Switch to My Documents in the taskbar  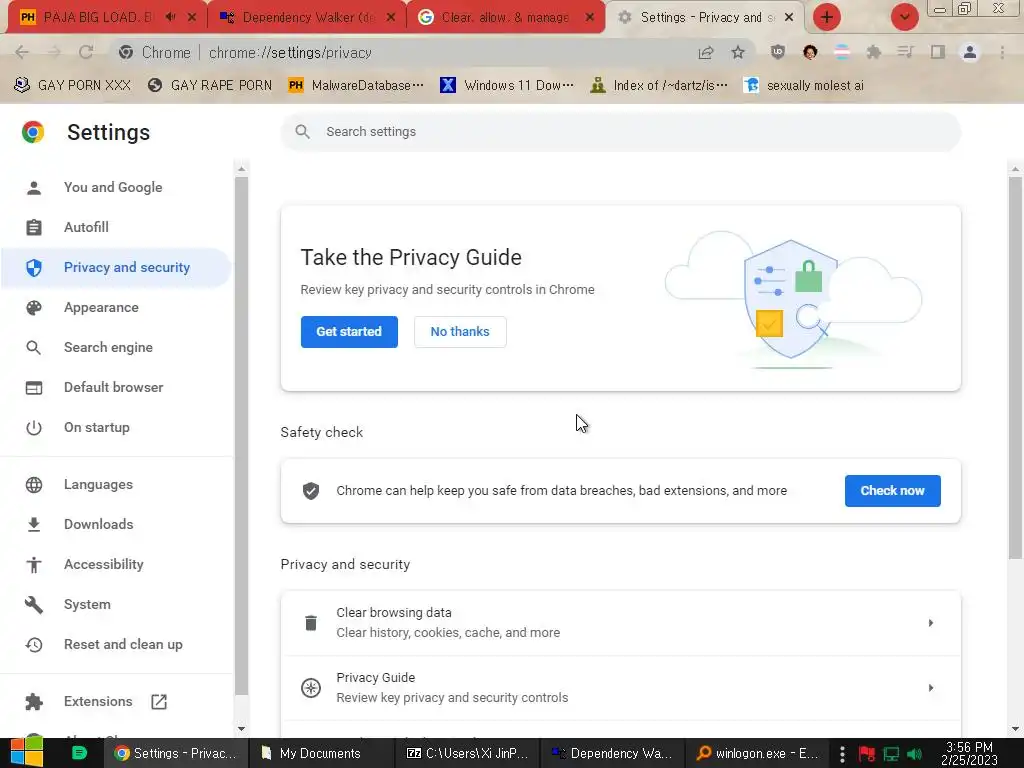[321, 753]
